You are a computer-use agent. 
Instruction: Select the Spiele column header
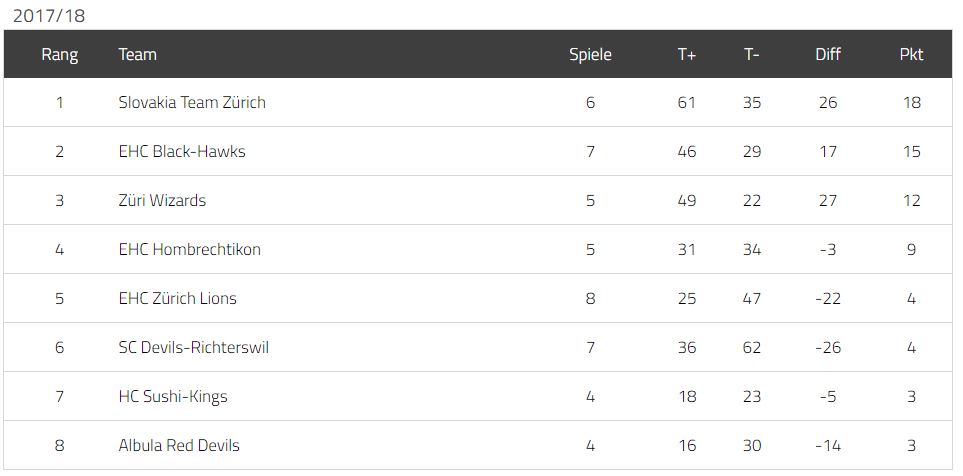[590, 55]
